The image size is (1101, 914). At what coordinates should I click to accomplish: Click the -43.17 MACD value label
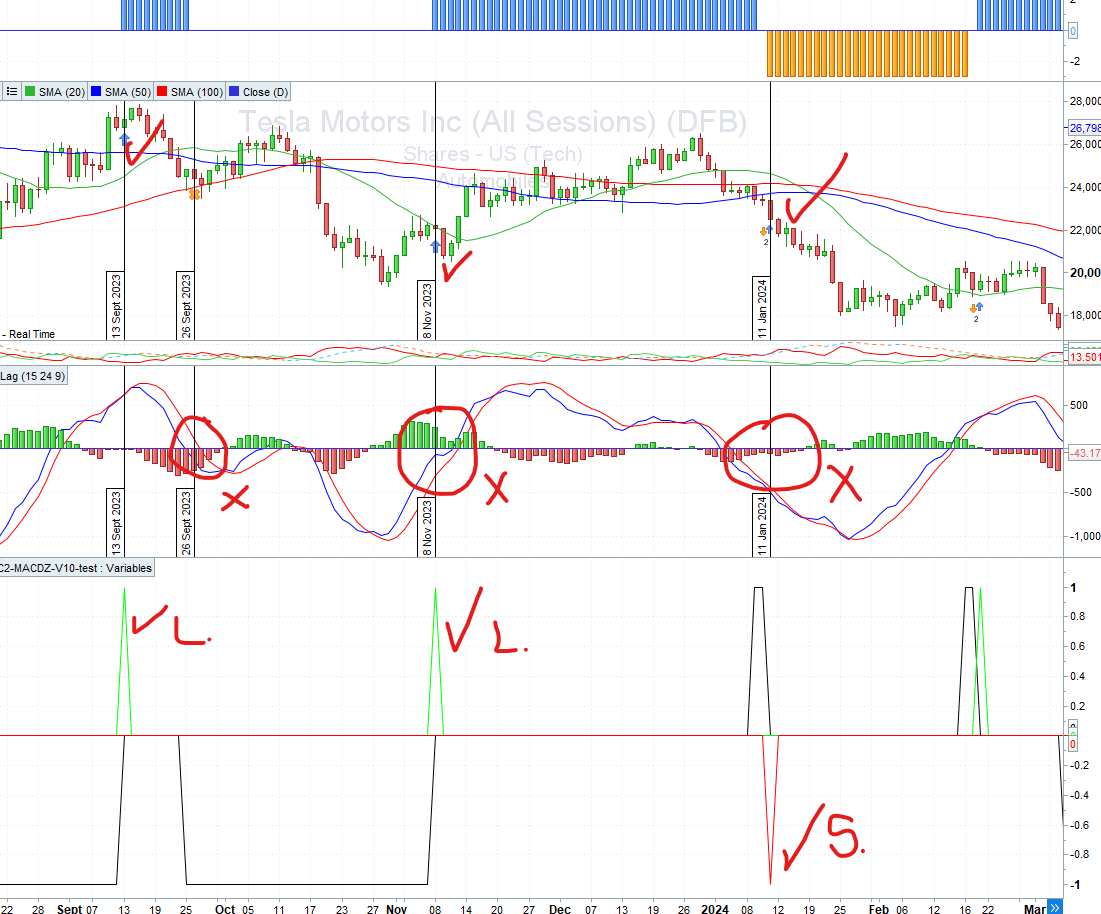(x=1084, y=453)
